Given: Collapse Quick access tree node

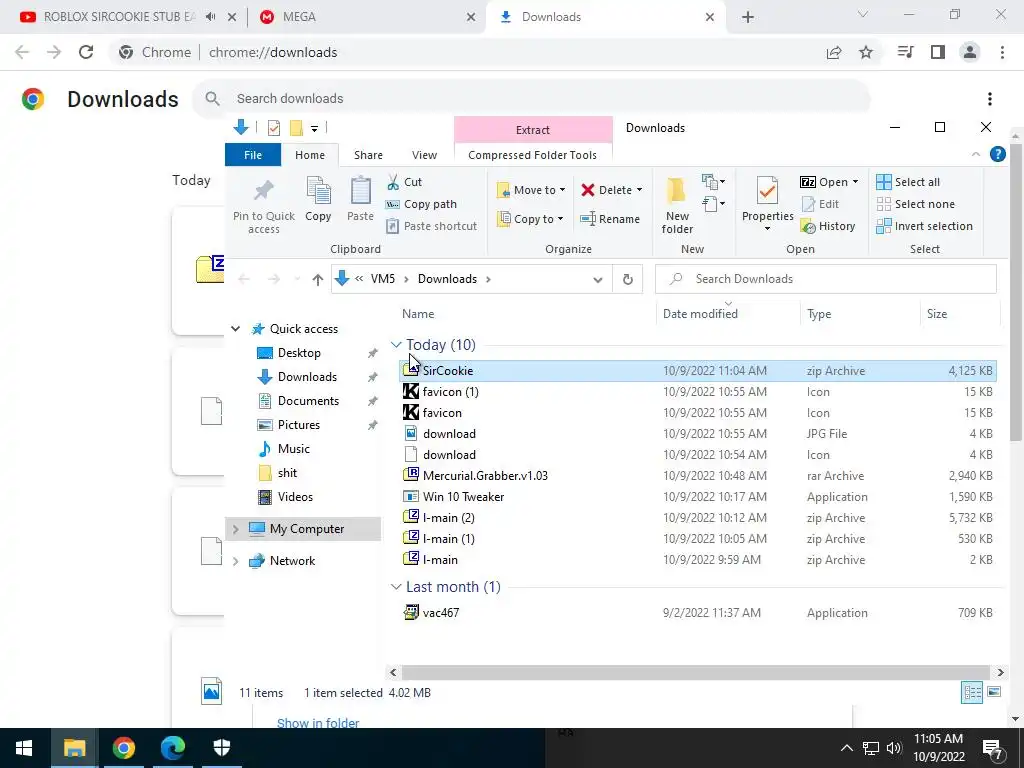Looking at the screenshot, I should pyautogui.click(x=236, y=329).
